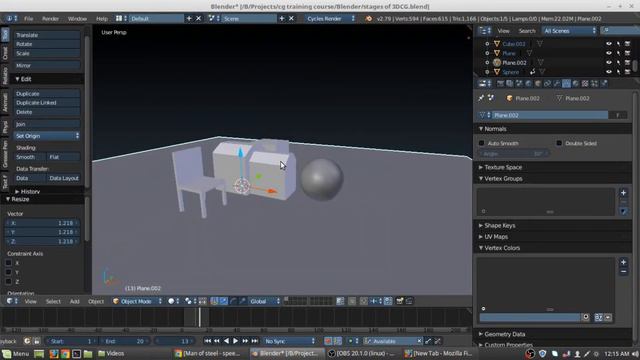Toggle selectability arrow for Plane.002

(618, 62)
